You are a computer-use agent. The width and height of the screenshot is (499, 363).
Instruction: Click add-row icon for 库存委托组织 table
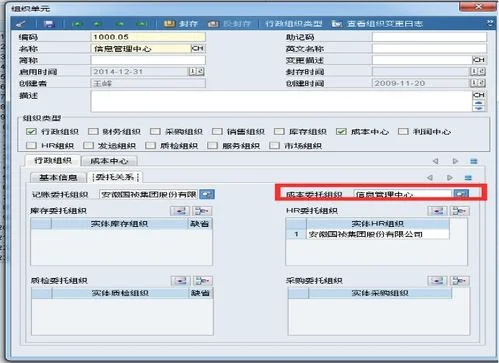coord(180,211)
